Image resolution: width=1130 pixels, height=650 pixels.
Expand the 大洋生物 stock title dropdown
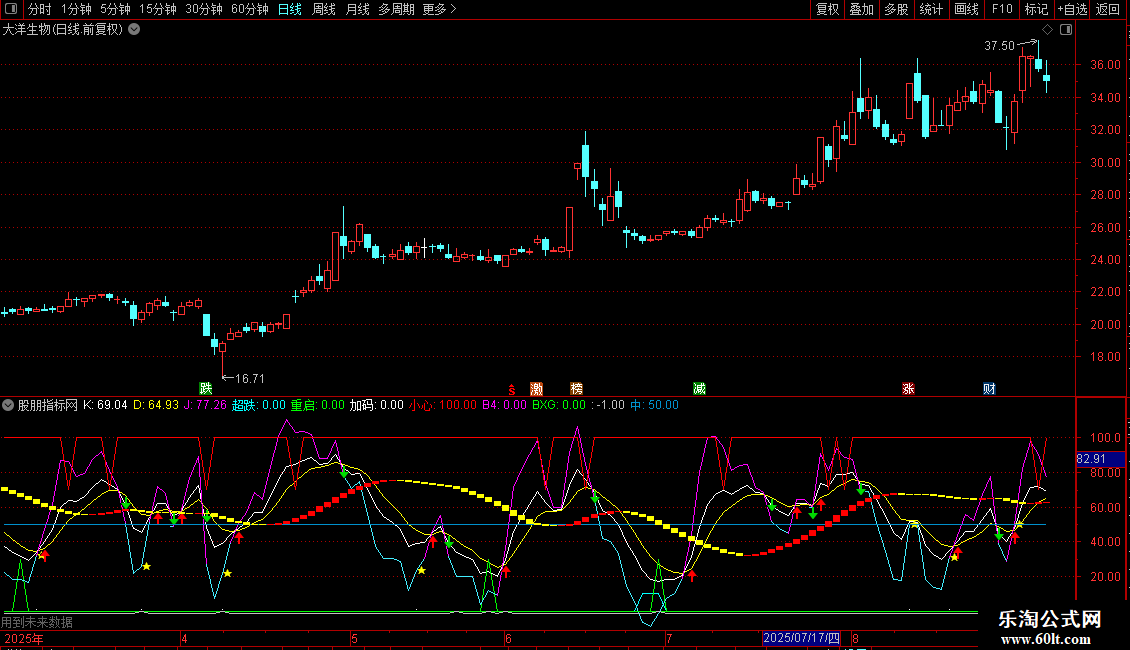pos(134,29)
